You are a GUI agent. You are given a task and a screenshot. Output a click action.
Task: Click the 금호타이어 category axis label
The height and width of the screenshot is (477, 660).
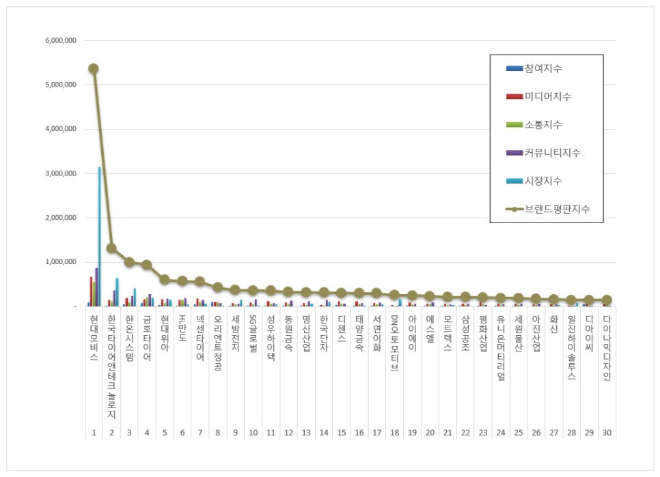147,336
